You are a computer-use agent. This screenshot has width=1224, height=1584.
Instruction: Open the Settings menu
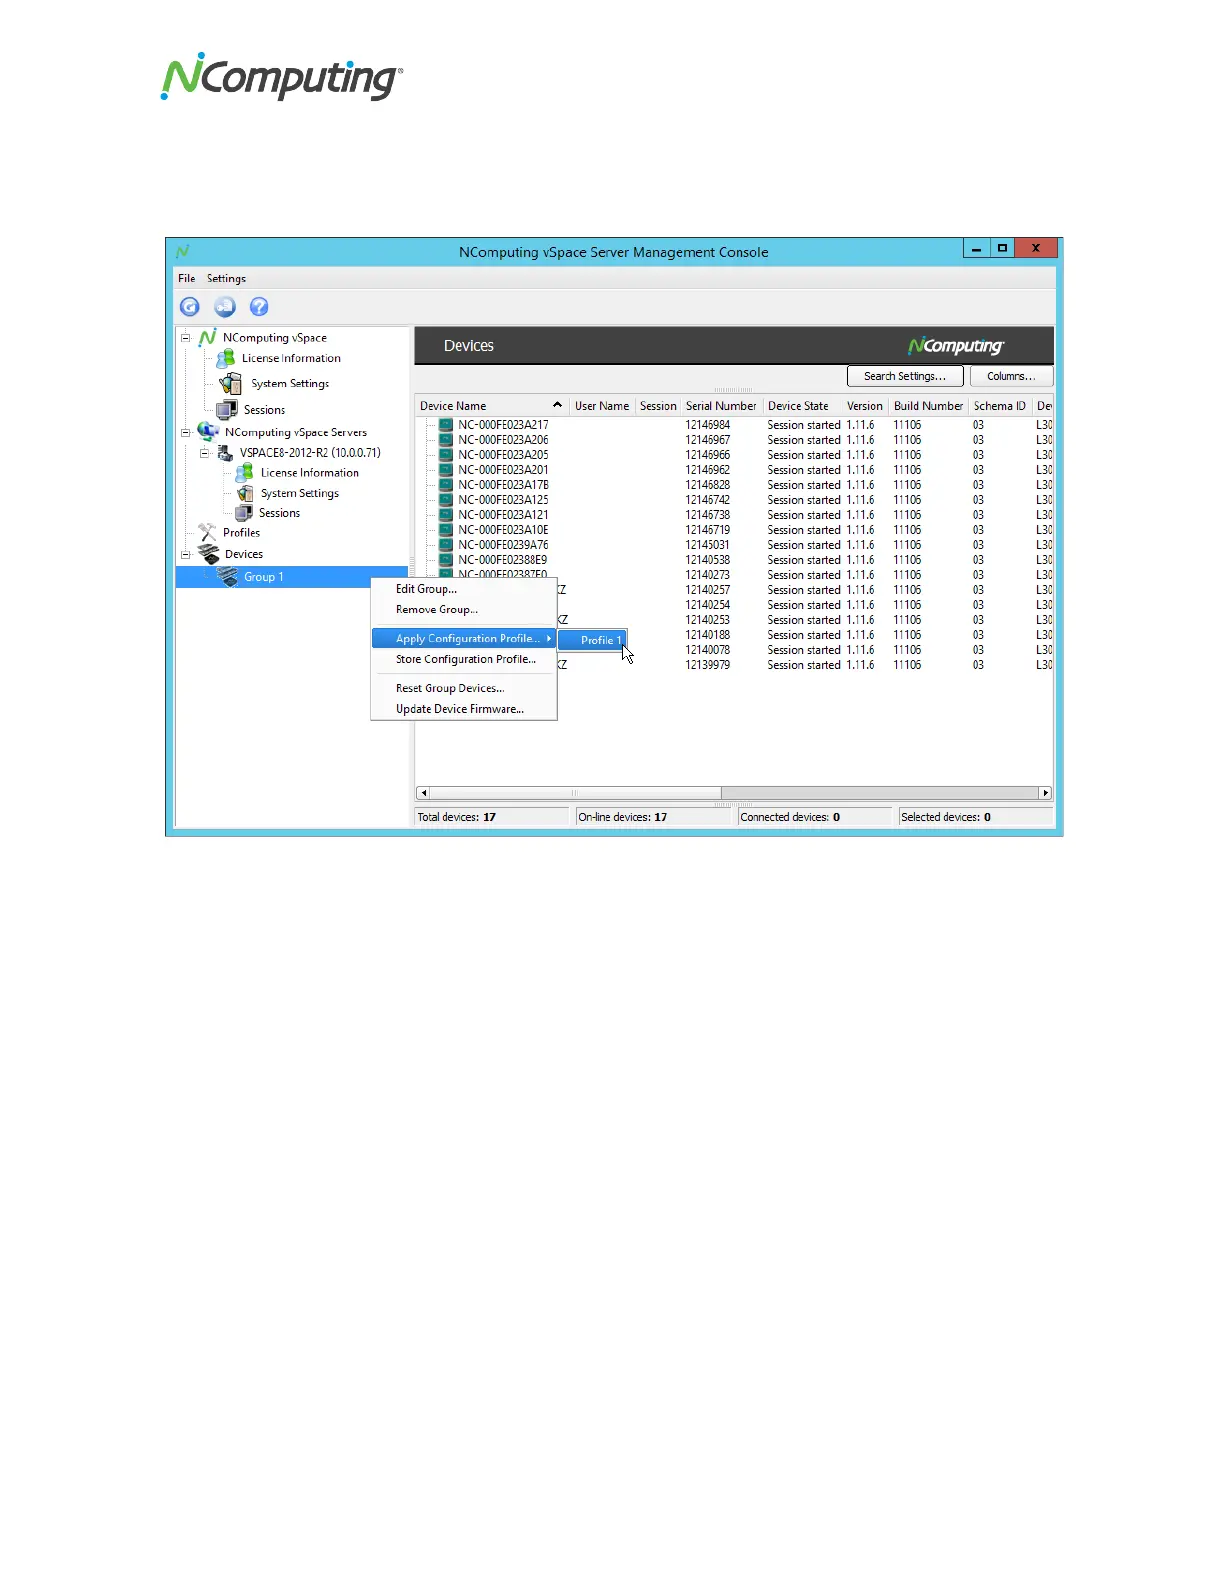pyautogui.click(x=226, y=278)
